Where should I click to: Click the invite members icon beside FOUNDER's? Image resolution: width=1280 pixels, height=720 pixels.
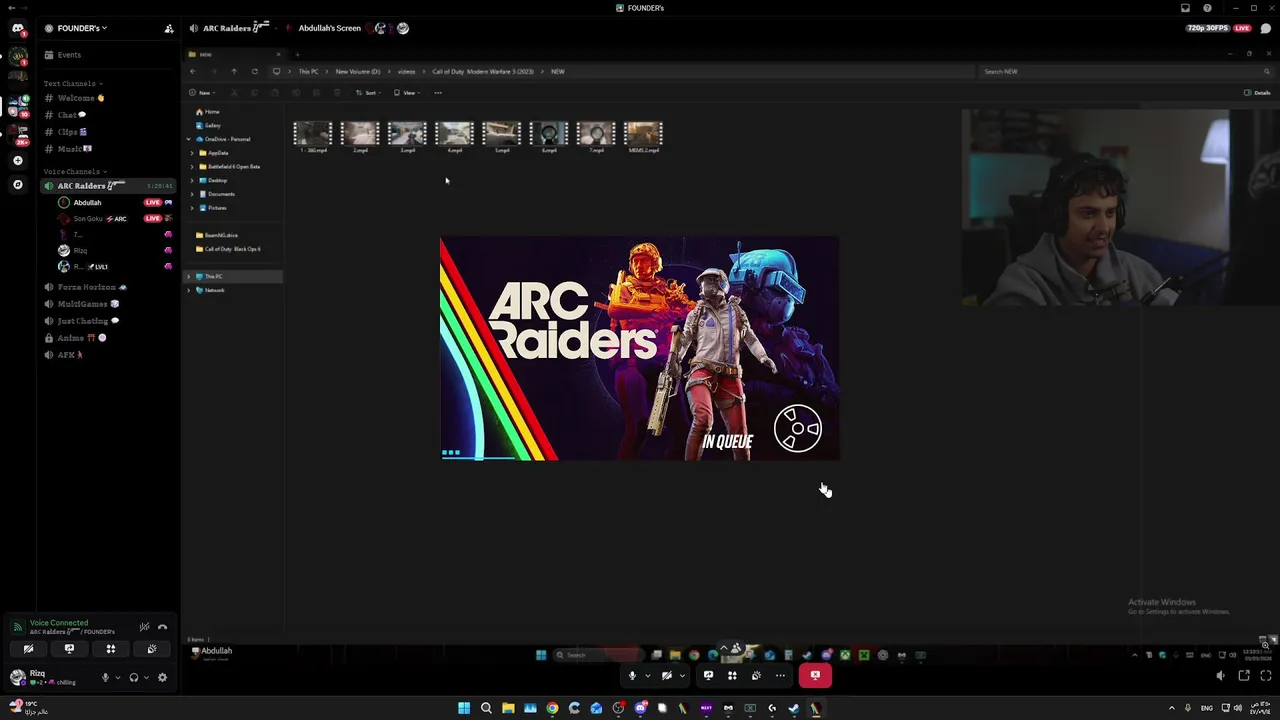coord(168,28)
